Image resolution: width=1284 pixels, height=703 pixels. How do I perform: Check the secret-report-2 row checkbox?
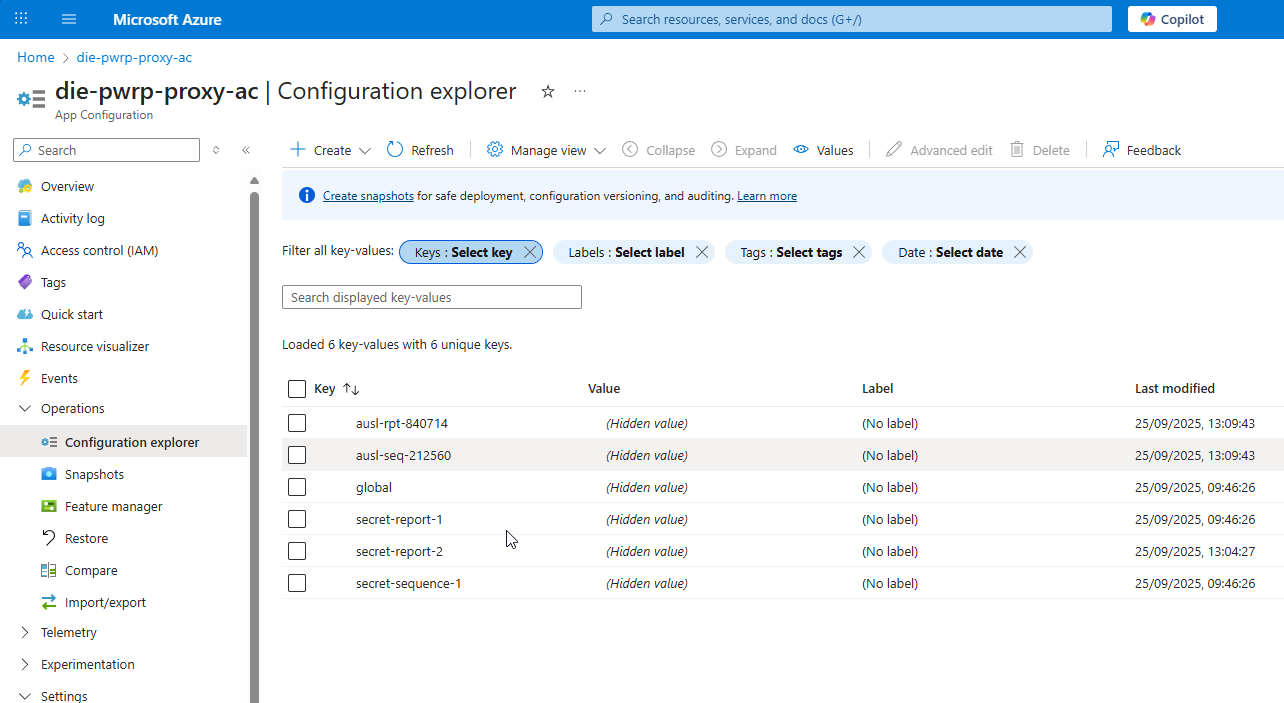[297, 551]
